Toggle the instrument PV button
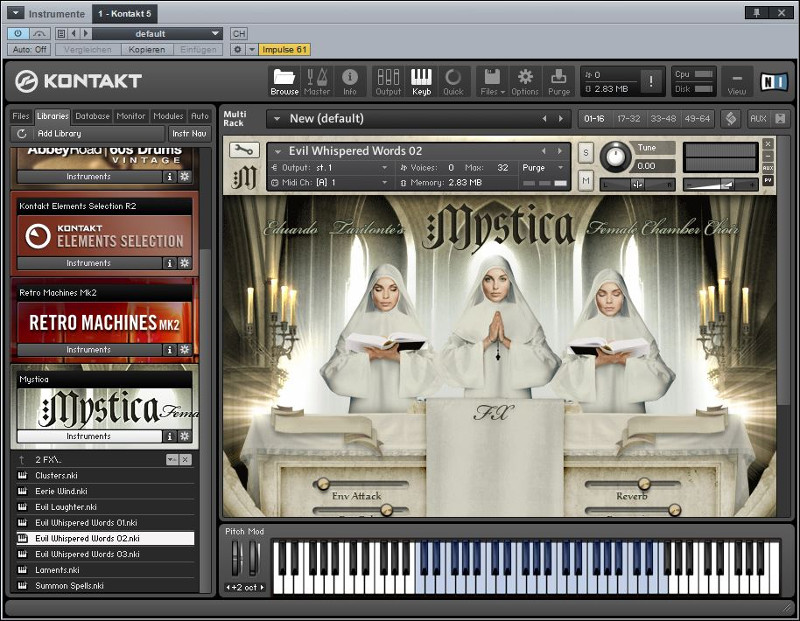This screenshot has height=621, width=800. tap(768, 180)
